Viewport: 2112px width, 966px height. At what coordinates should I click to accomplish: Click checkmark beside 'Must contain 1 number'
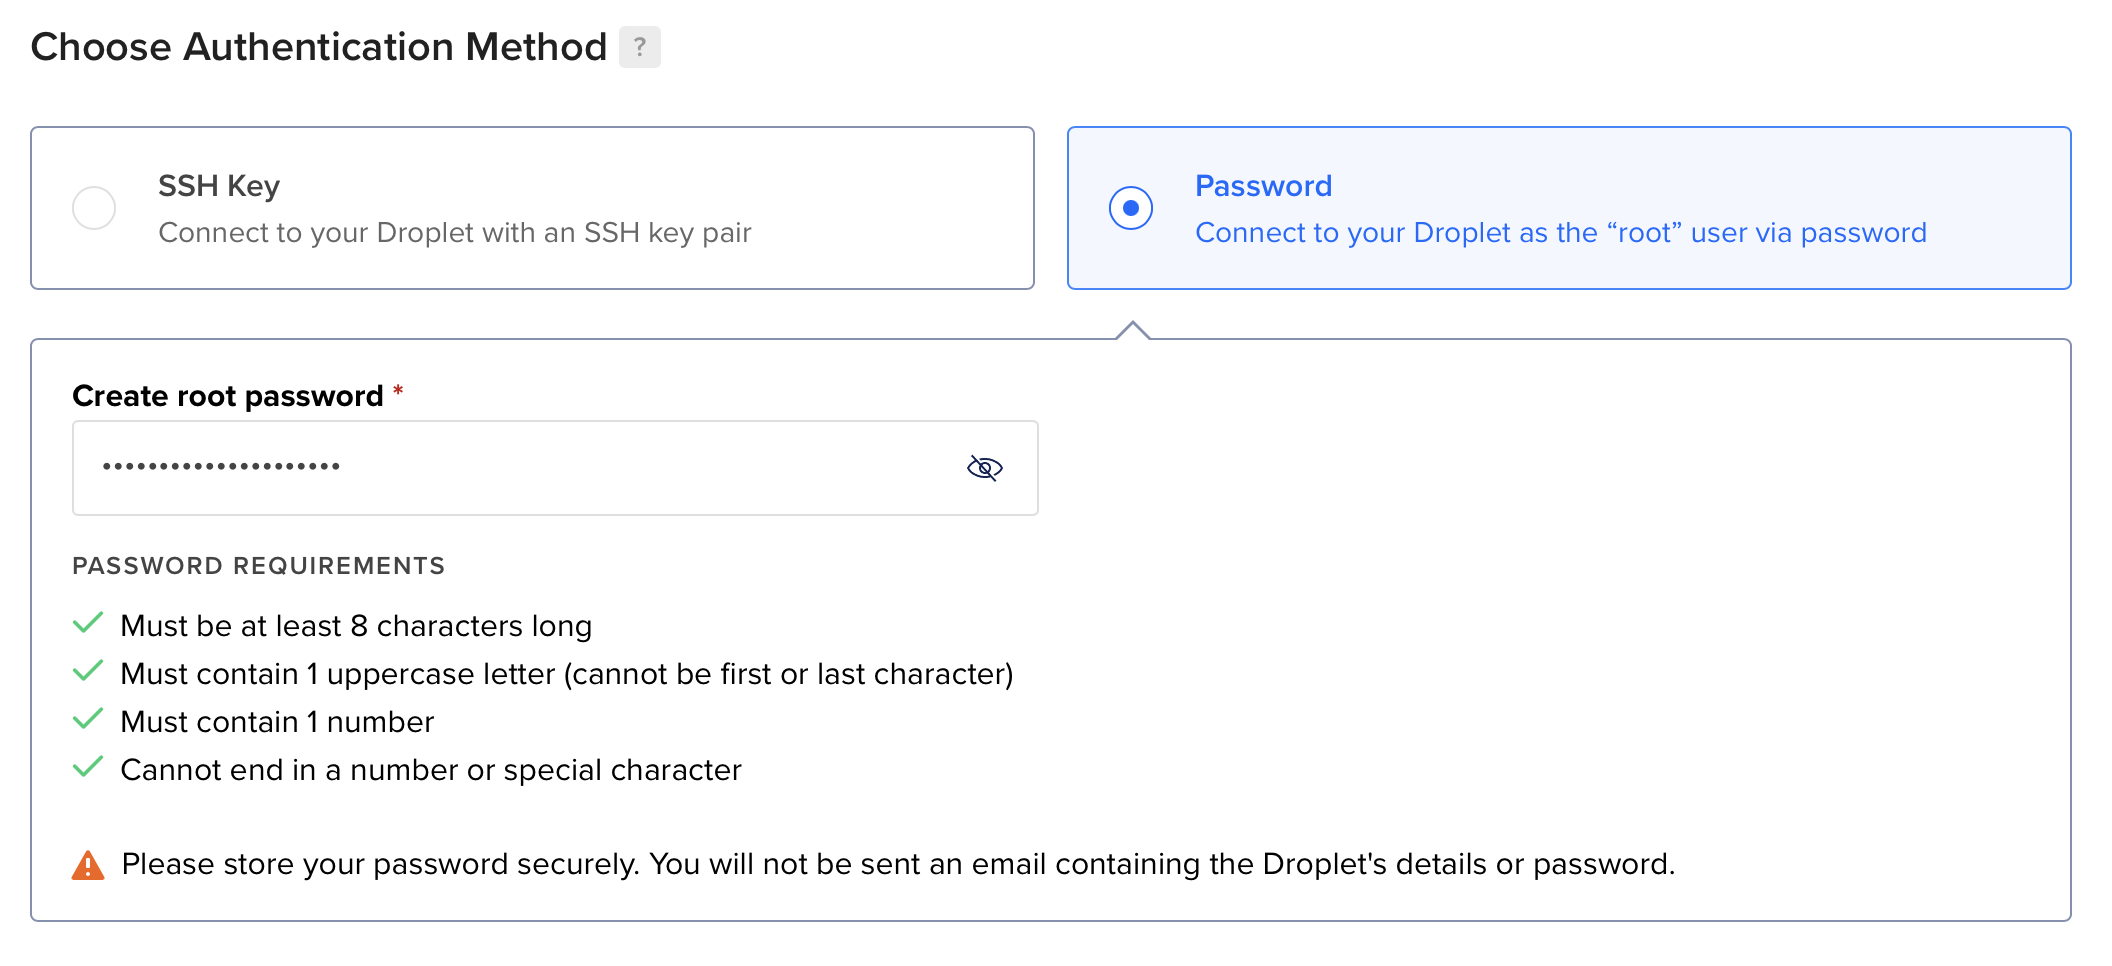point(88,720)
